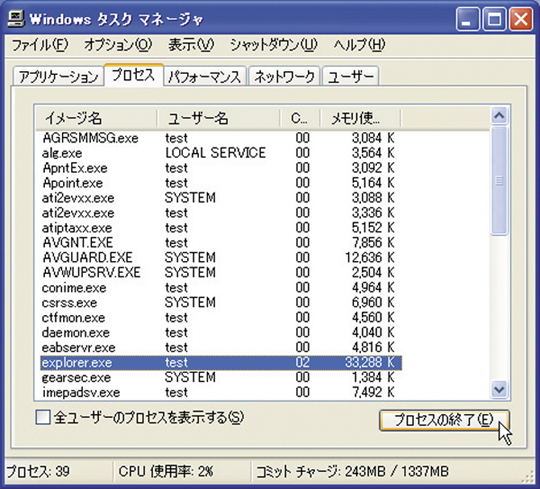Open the オプション(O) menu
Screen dimensions: 540x489
click(118, 45)
